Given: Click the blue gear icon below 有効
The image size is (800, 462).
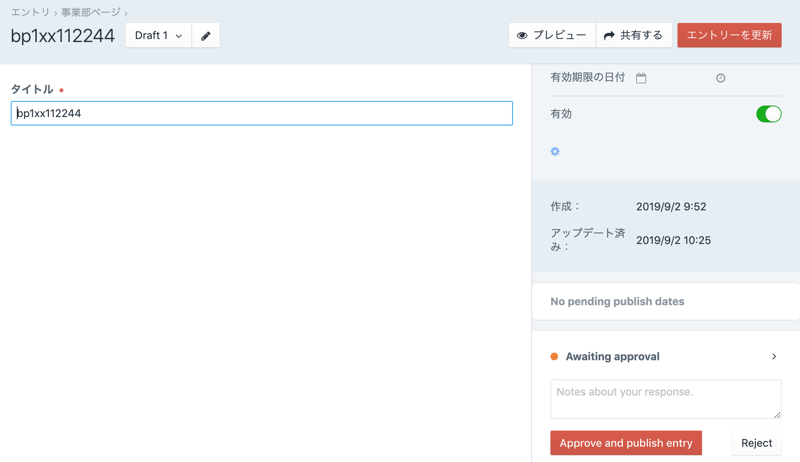Looking at the screenshot, I should (555, 152).
